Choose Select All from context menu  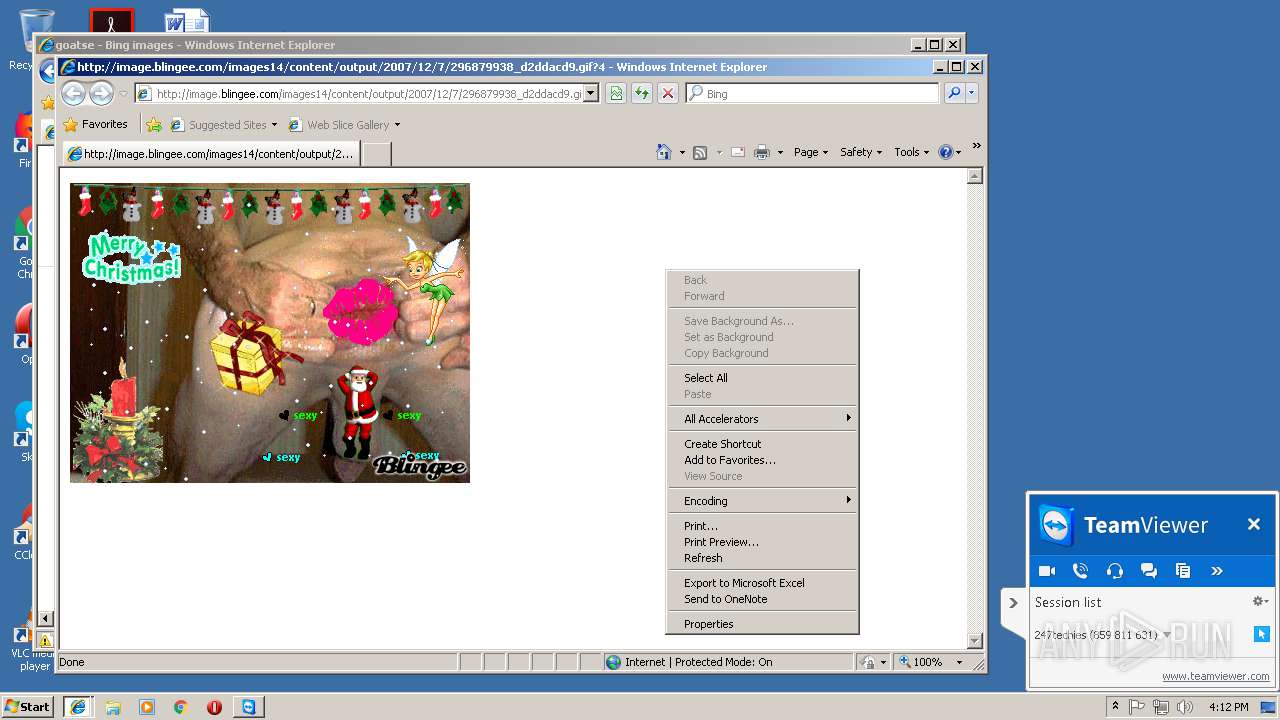pos(762,378)
